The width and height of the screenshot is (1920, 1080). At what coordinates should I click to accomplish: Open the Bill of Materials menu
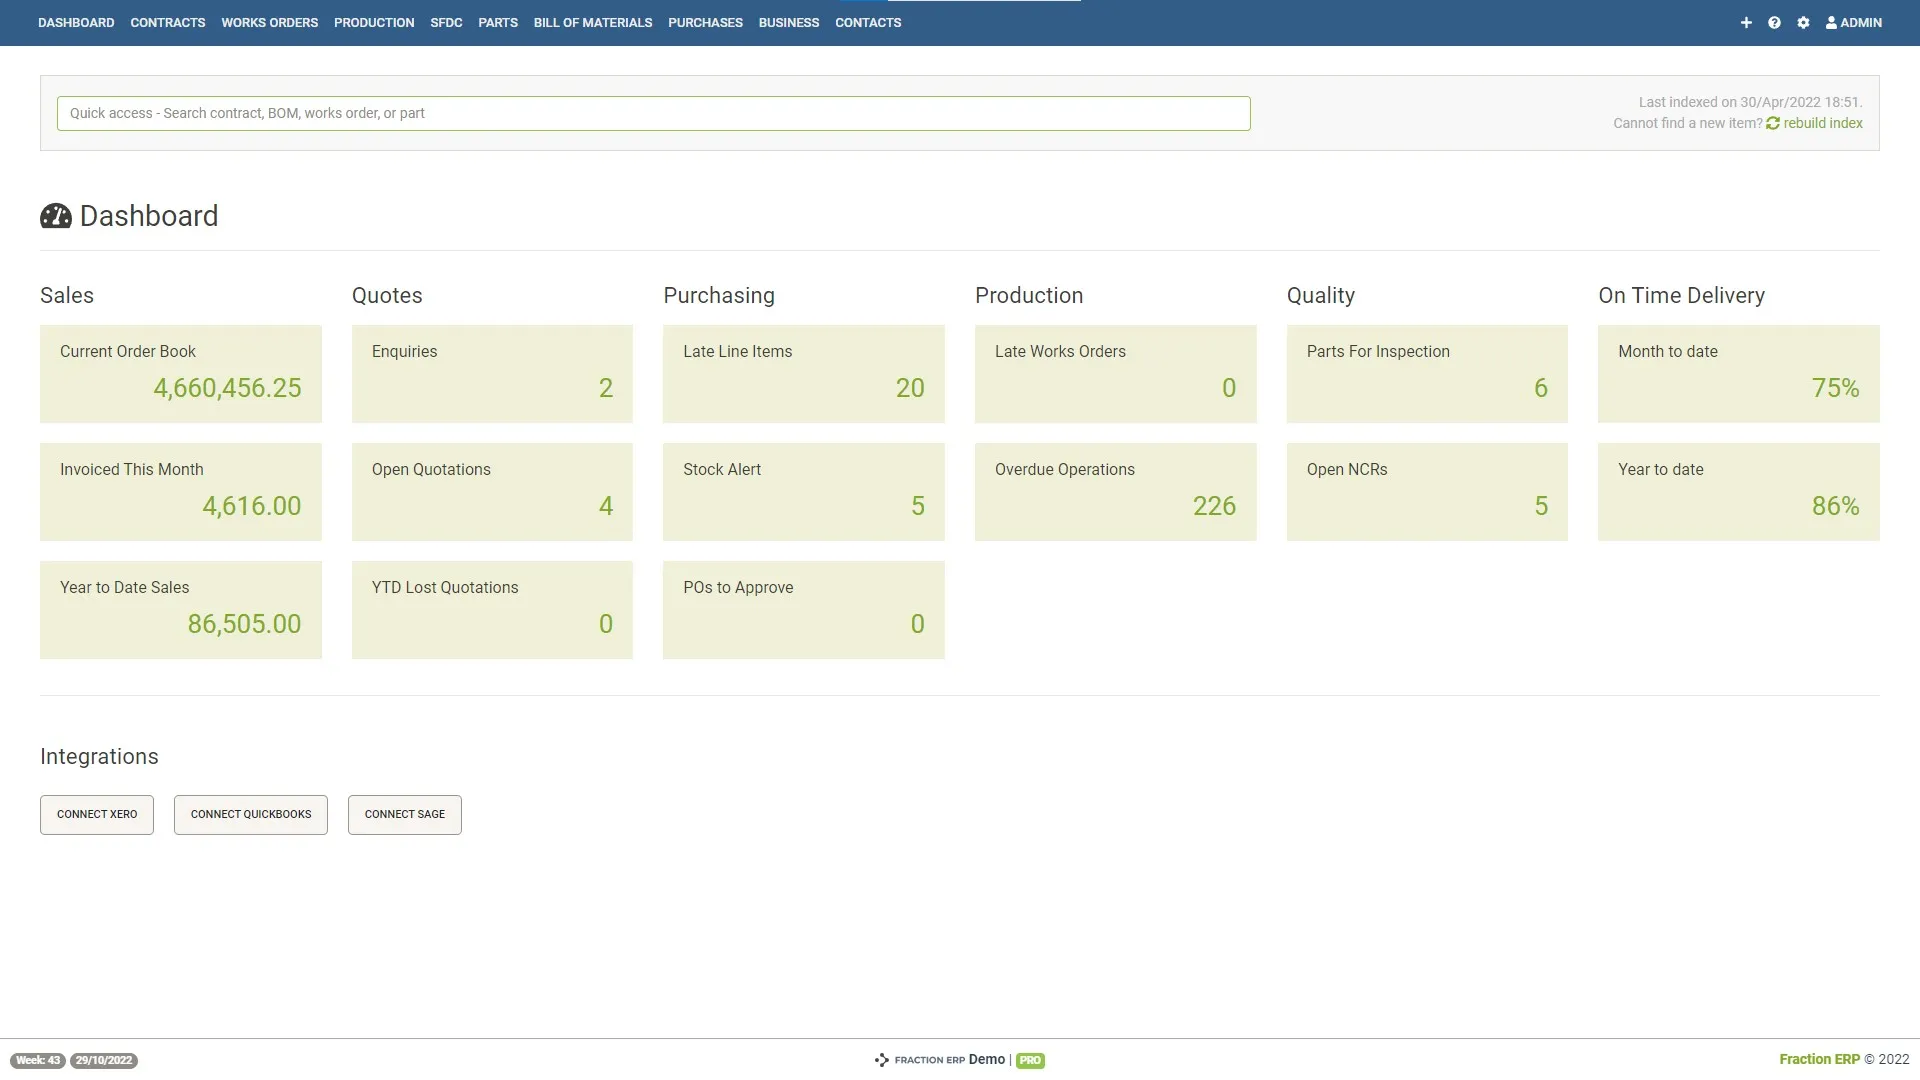point(593,22)
